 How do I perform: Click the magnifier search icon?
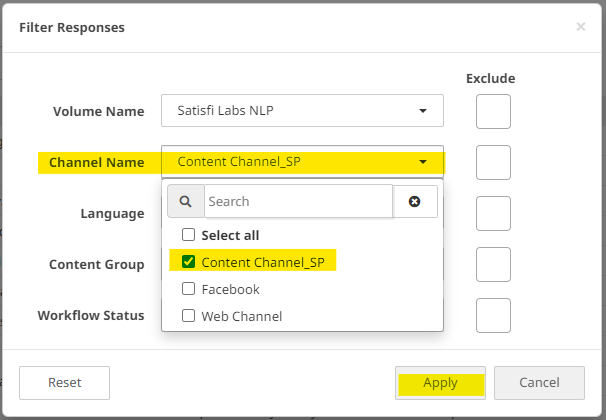[185, 201]
